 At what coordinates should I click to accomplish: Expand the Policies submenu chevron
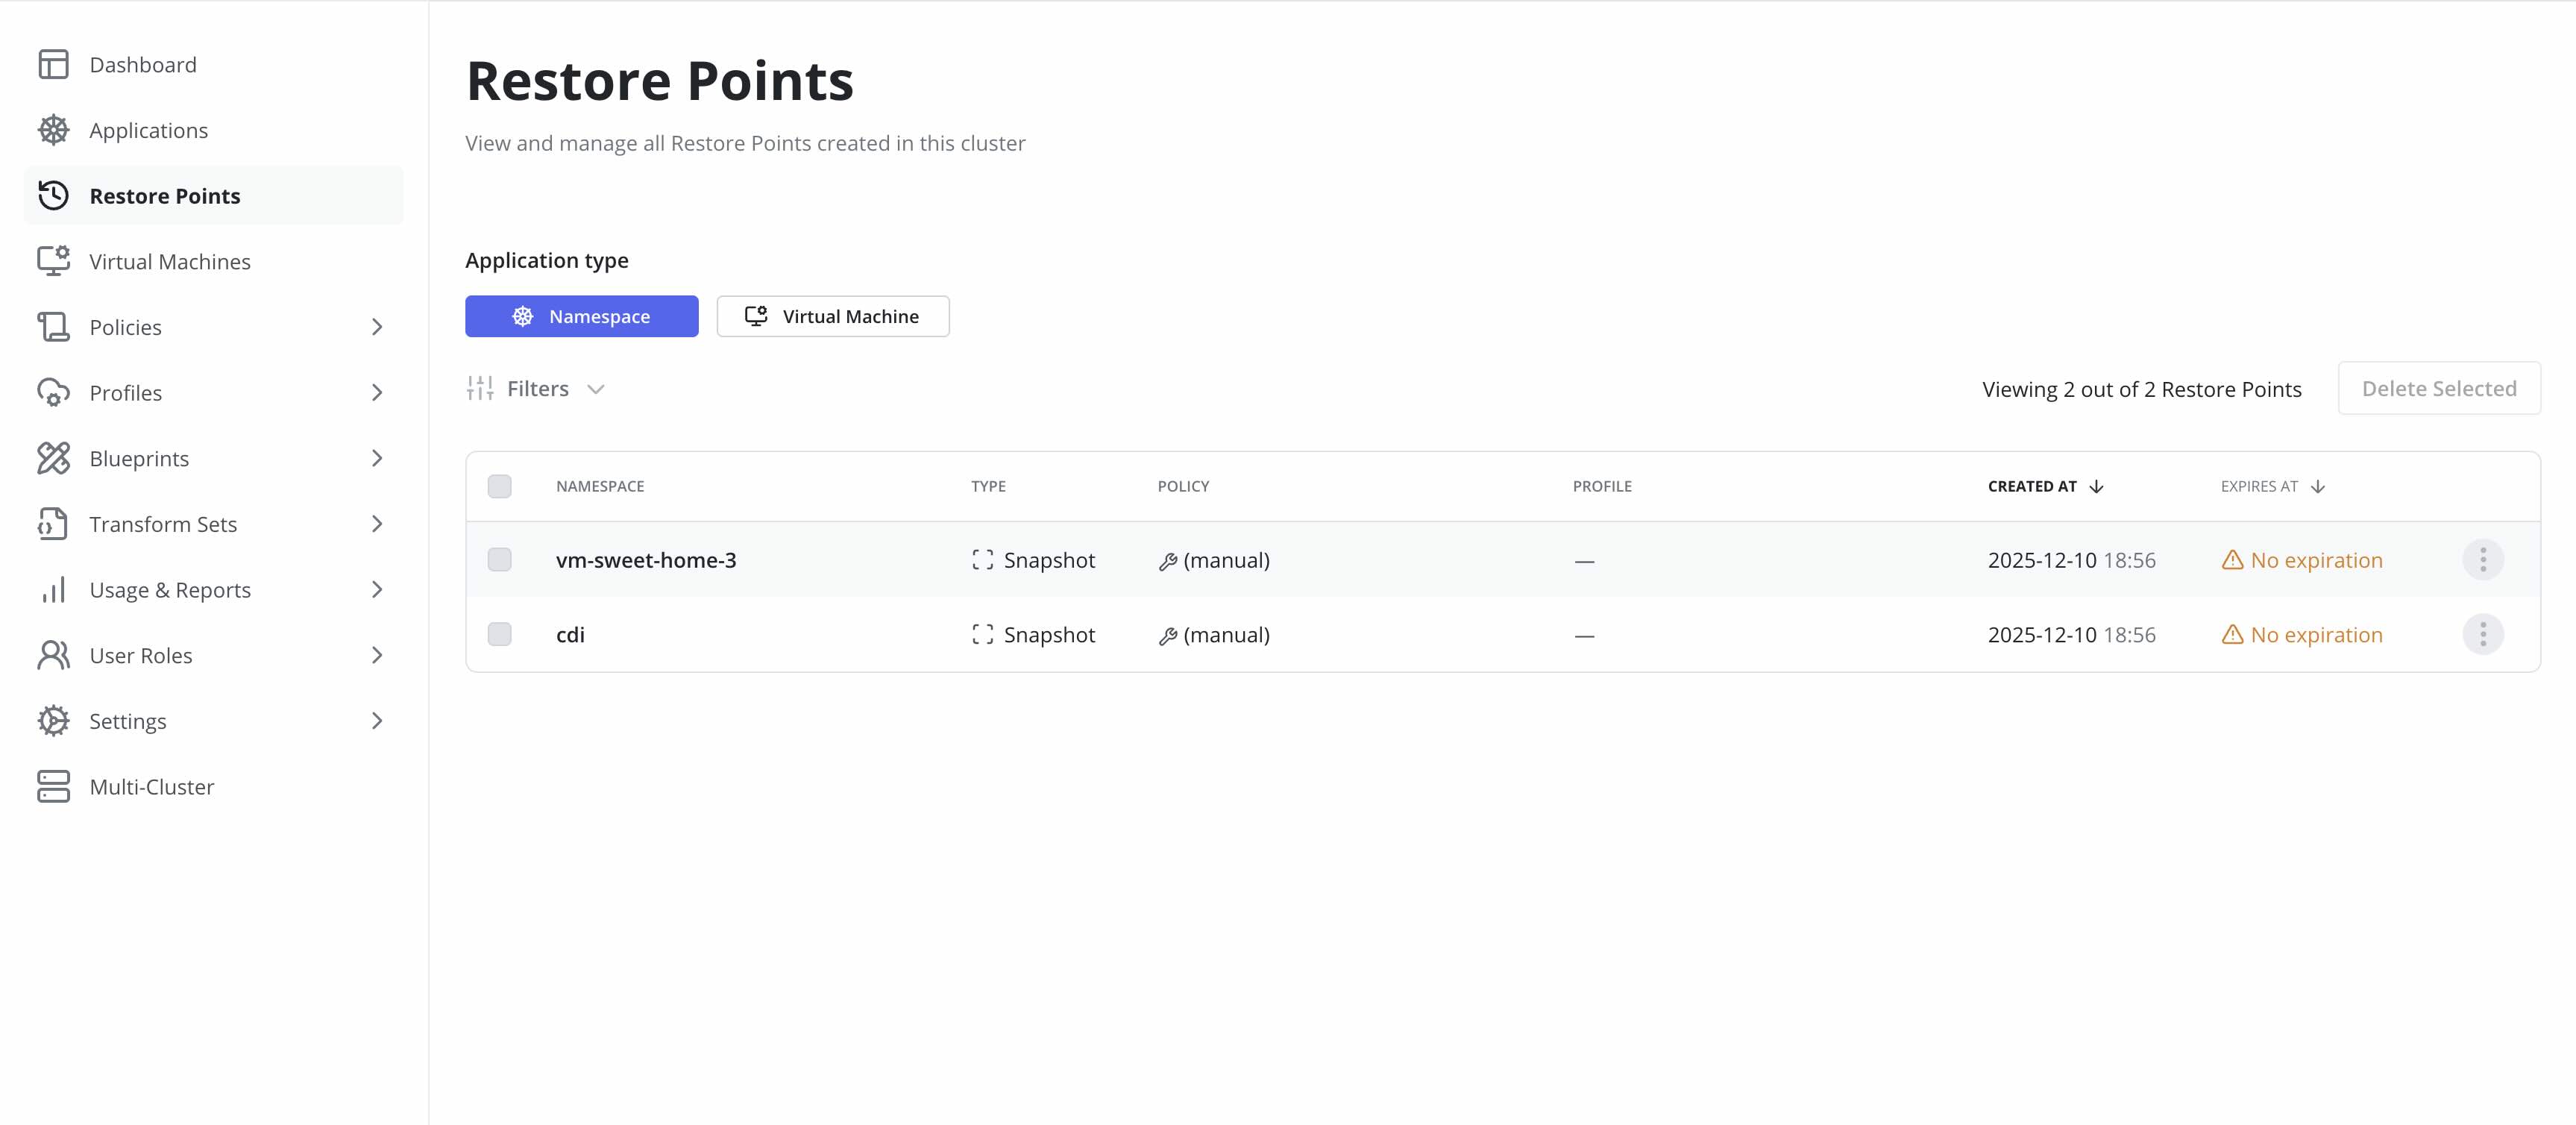coord(377,327)
